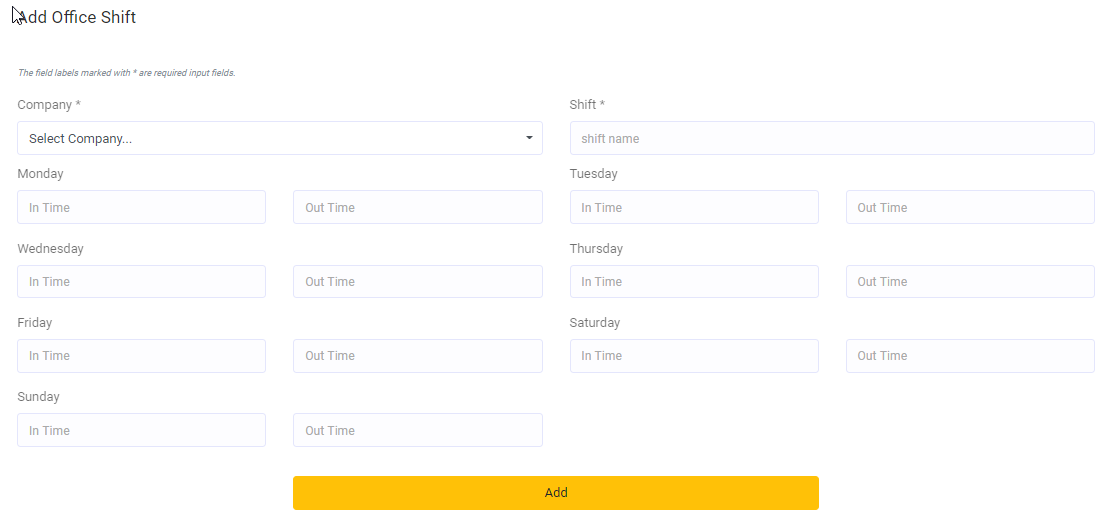Image resolution: width=1112 pixels, height=516 pixels.
Task: Select Tuesday In Time field
Action: [x=693, y=207]
